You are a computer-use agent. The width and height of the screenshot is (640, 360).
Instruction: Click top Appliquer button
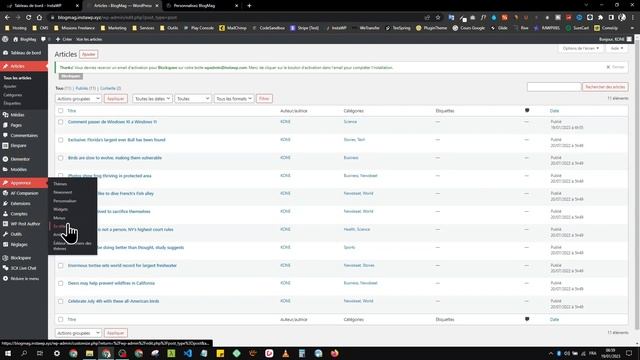coord(116,99)
